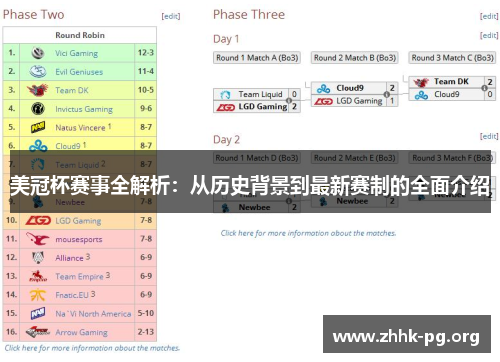The width and height of the screenshot is (500, 362).
Task: Click Cloud9 logo in Match C bracket
Action: click(421, 95)
